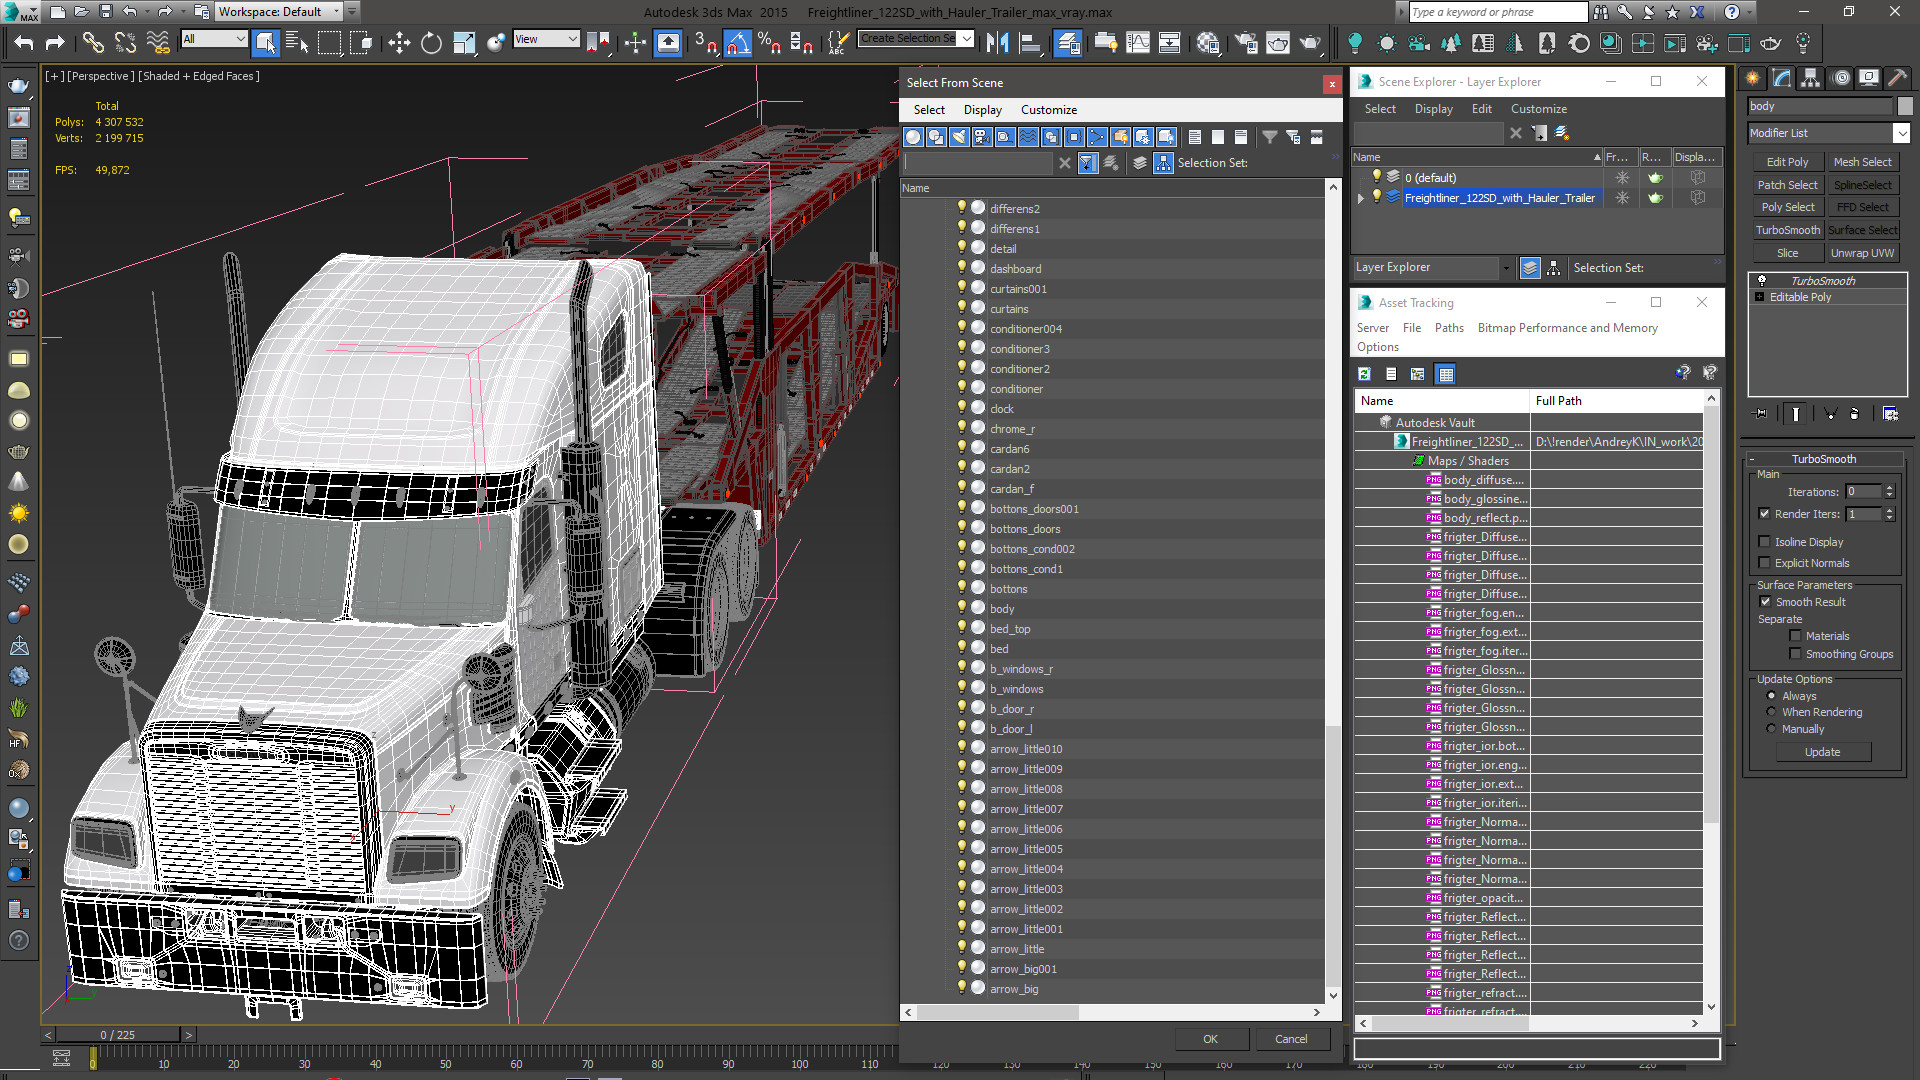Screen dimensions: 1920x1080
Task: Click the FFD Select modifier button
Action: [x=1862, y=207]
